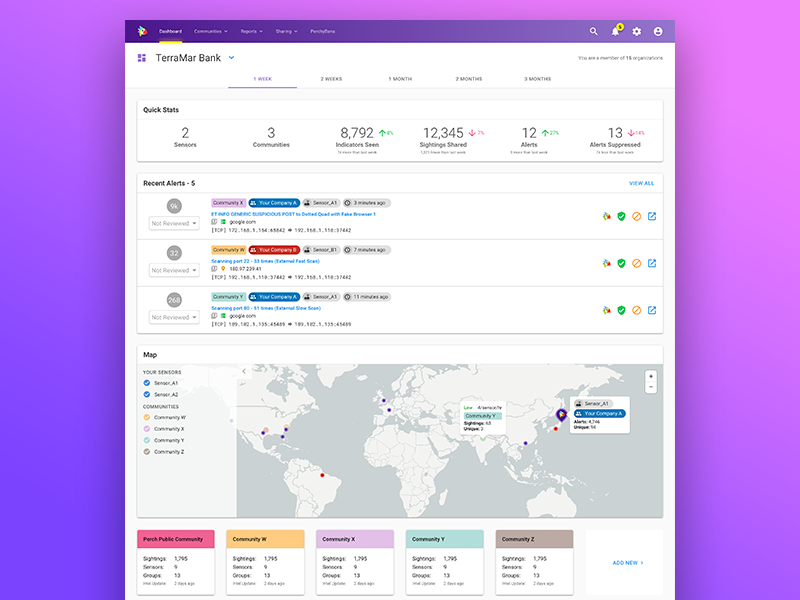Image resolution: width=800 pixels, height=600 pixels.
Task: Click the Community Y map tooltip popup
Action: point(483,417)
